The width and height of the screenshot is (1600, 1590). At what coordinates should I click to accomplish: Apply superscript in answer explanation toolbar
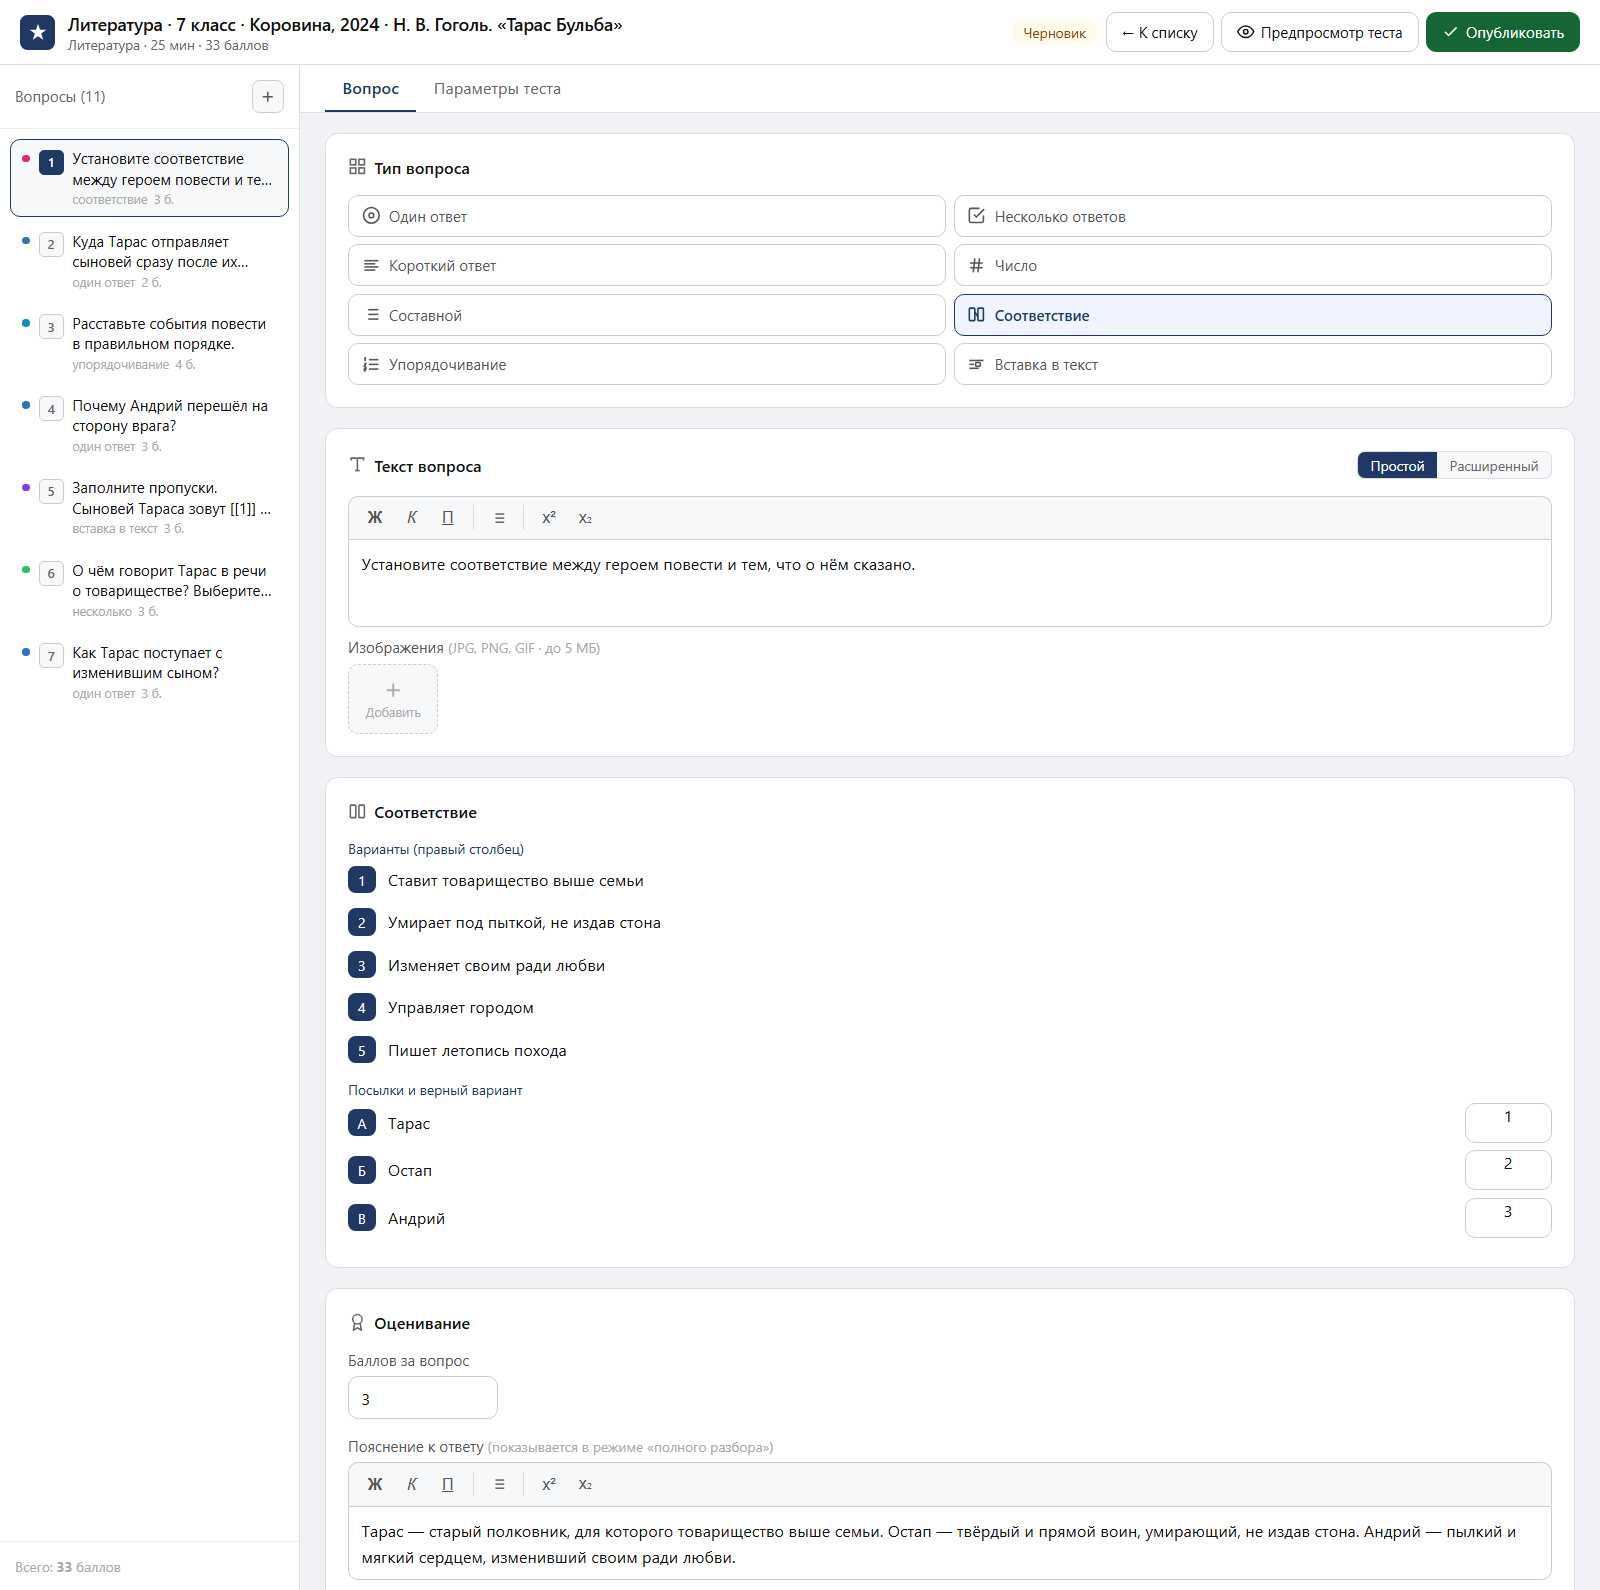click(549, 1485)
